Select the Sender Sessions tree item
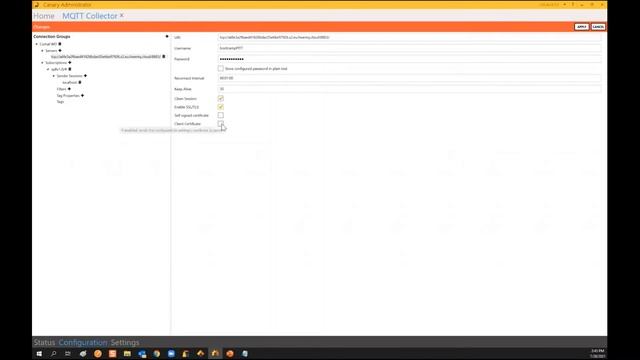Viewport: 640px width, 360px height. (x=69, y=76)
